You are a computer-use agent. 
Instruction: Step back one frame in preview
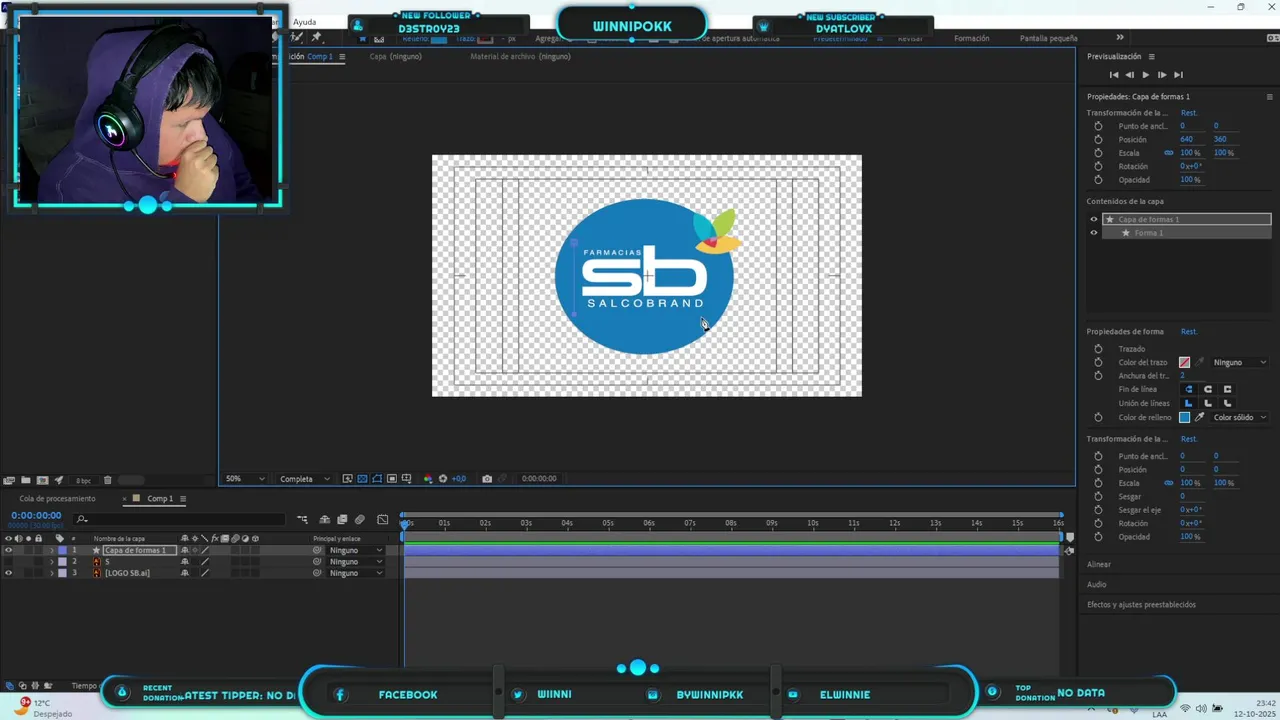(x=1130, y=75)
